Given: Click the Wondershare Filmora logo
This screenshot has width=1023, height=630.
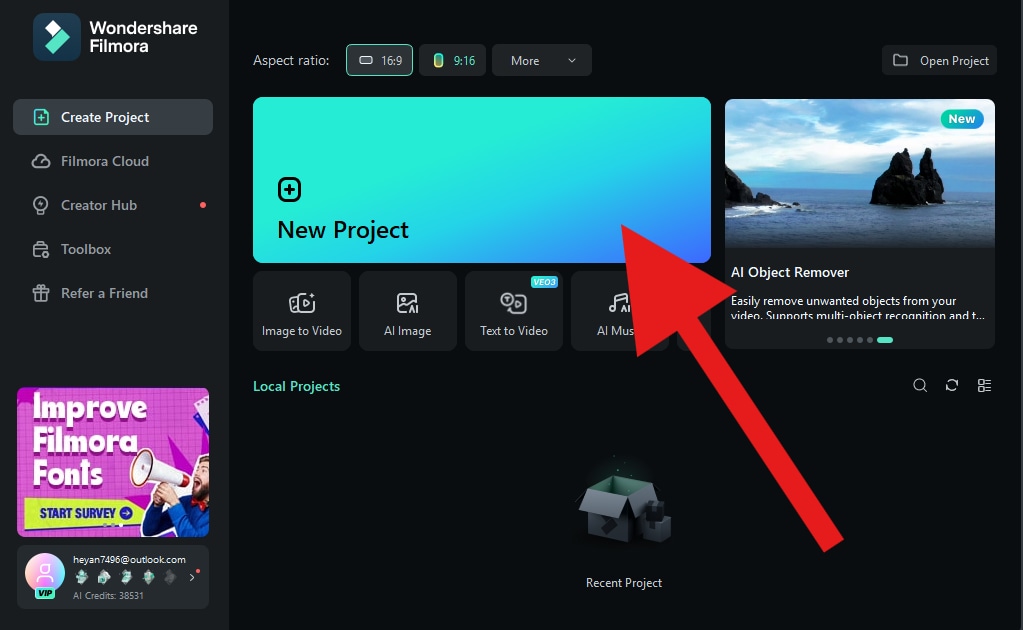Looking at the screenshot, I should tap(57, 37).
